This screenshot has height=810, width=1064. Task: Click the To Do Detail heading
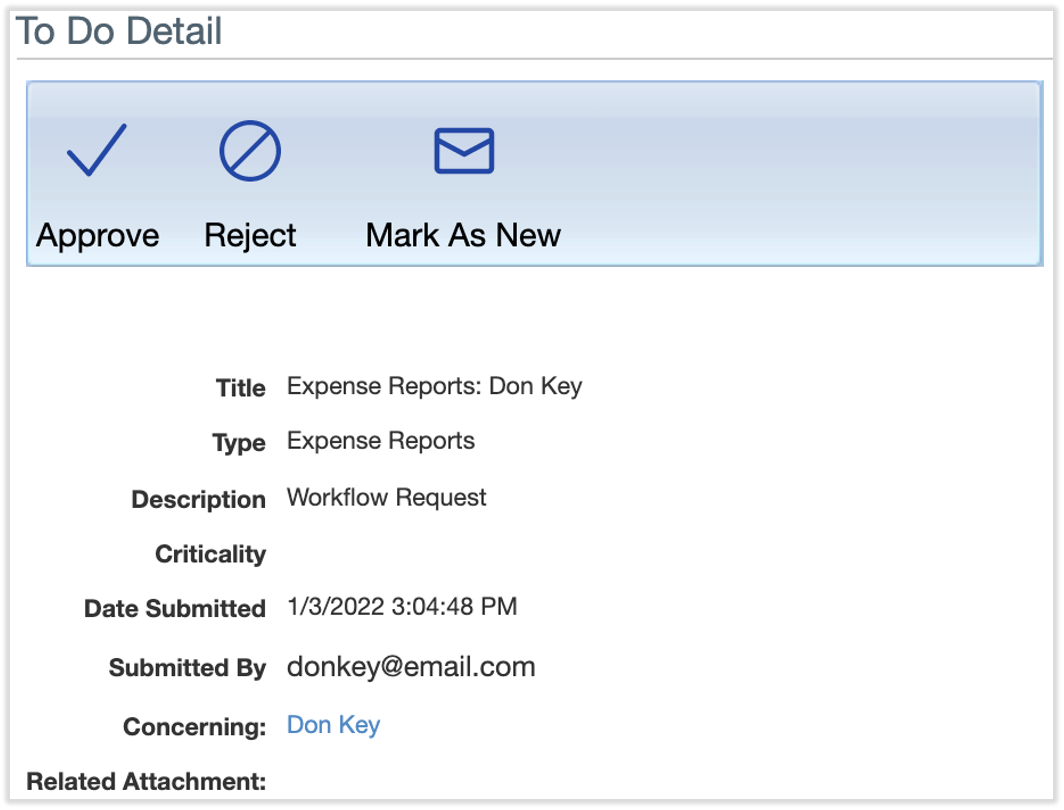click(119, 31)
